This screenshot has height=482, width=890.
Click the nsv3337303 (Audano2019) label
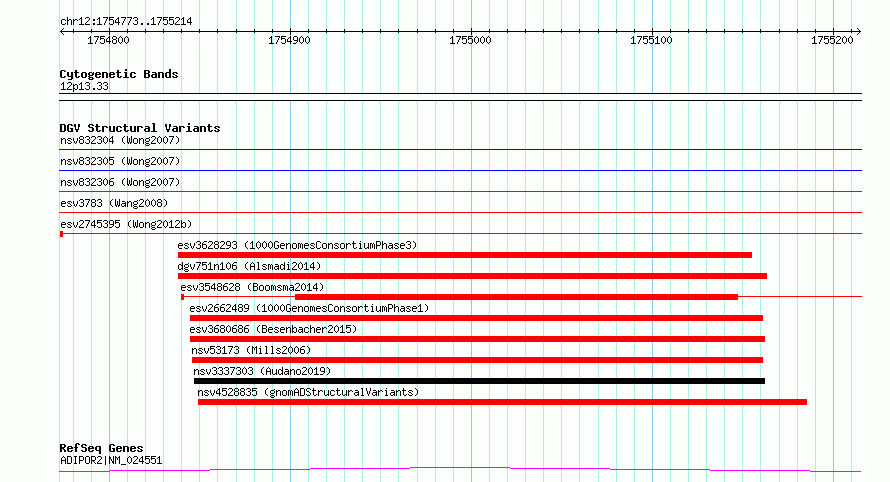click(262, 371)
